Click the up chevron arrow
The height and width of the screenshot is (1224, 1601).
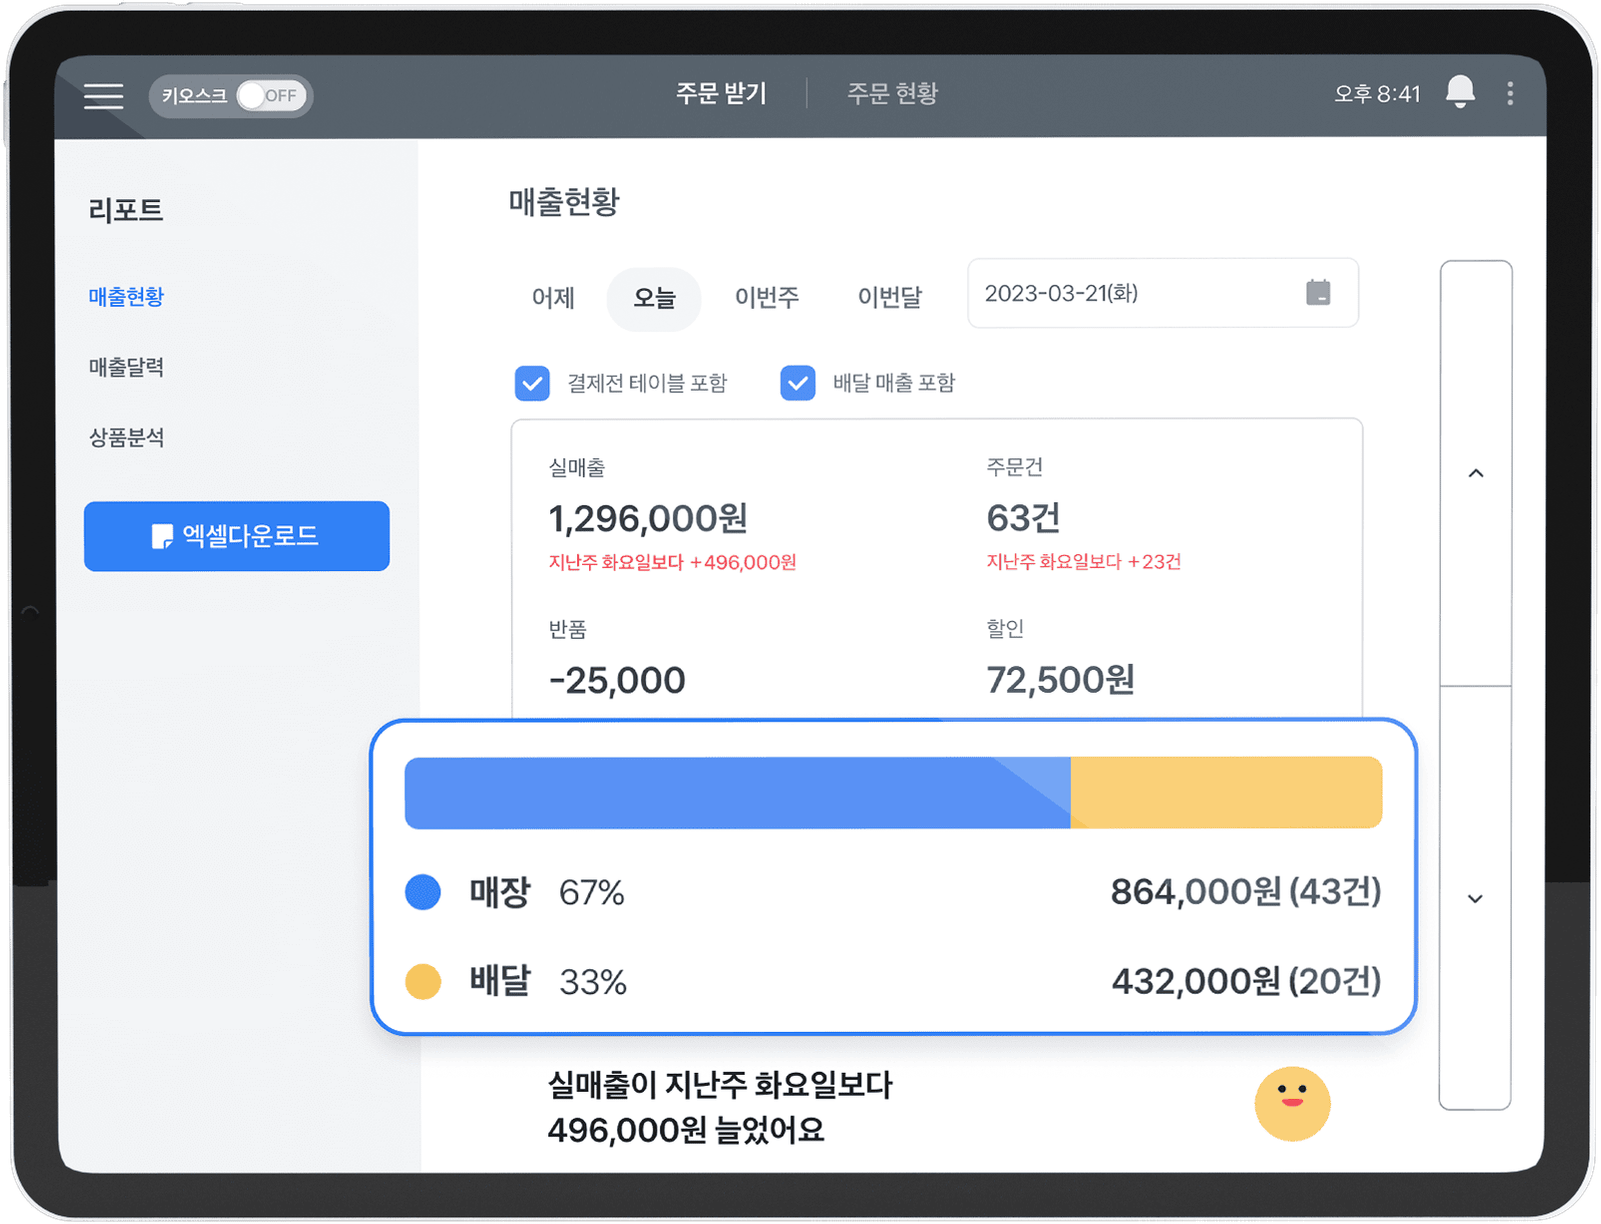(1475, 473)
